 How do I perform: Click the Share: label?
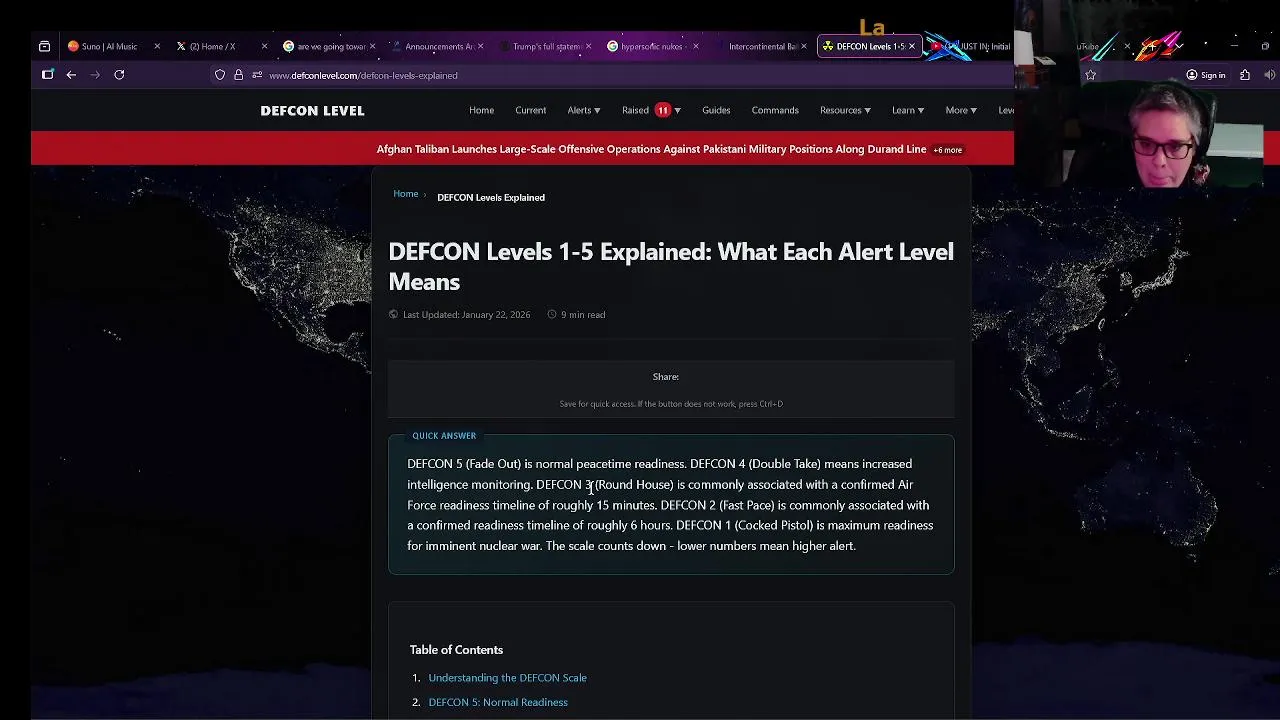coord(665,377)
